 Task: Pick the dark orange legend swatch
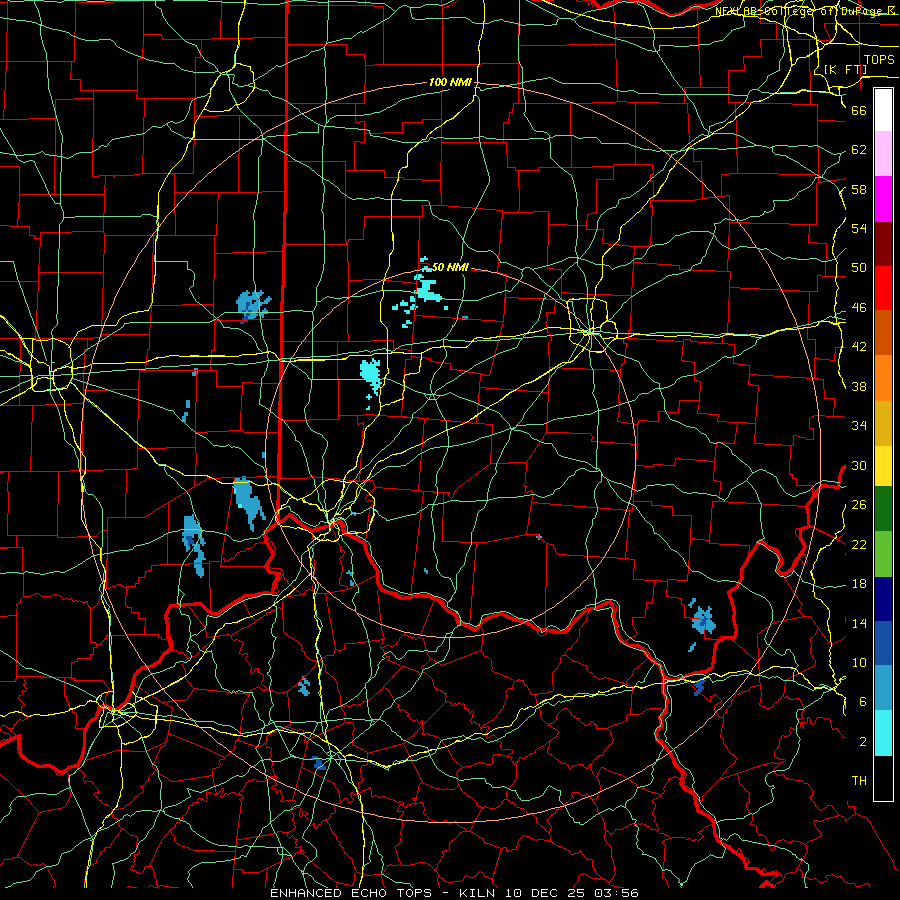pyautogui.click(x=883, y=332)
